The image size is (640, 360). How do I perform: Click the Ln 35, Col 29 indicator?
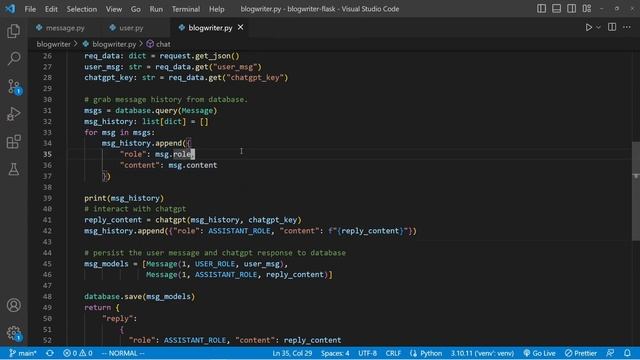click(x=292, y=353)
